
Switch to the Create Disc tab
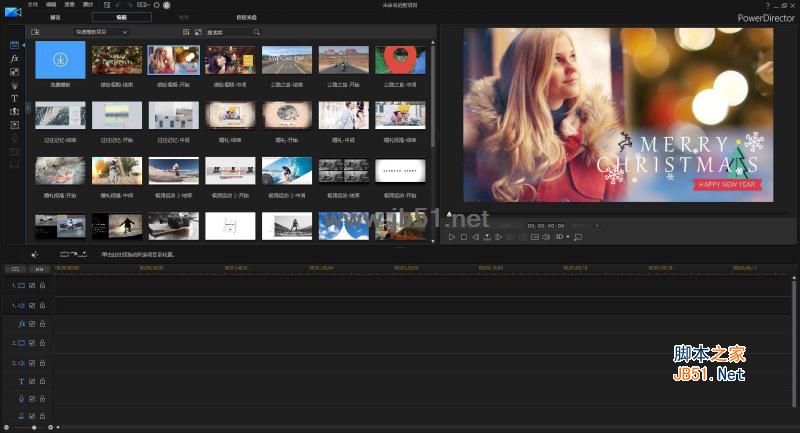tap(246, 17)
